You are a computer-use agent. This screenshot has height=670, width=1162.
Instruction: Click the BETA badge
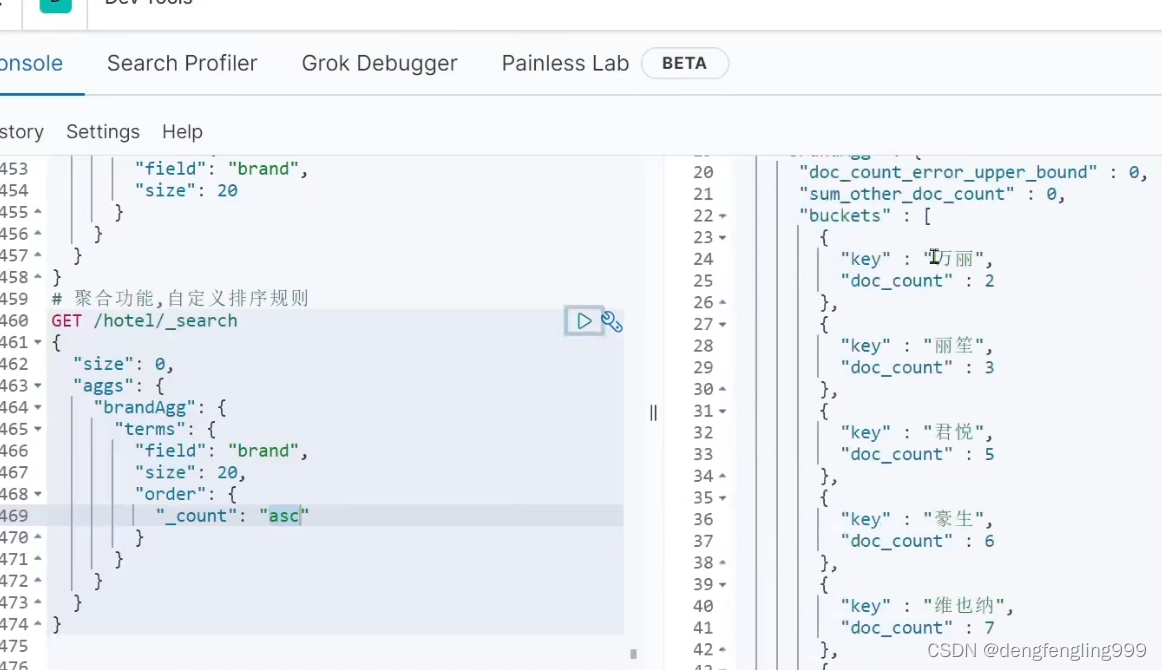(684, 63)
